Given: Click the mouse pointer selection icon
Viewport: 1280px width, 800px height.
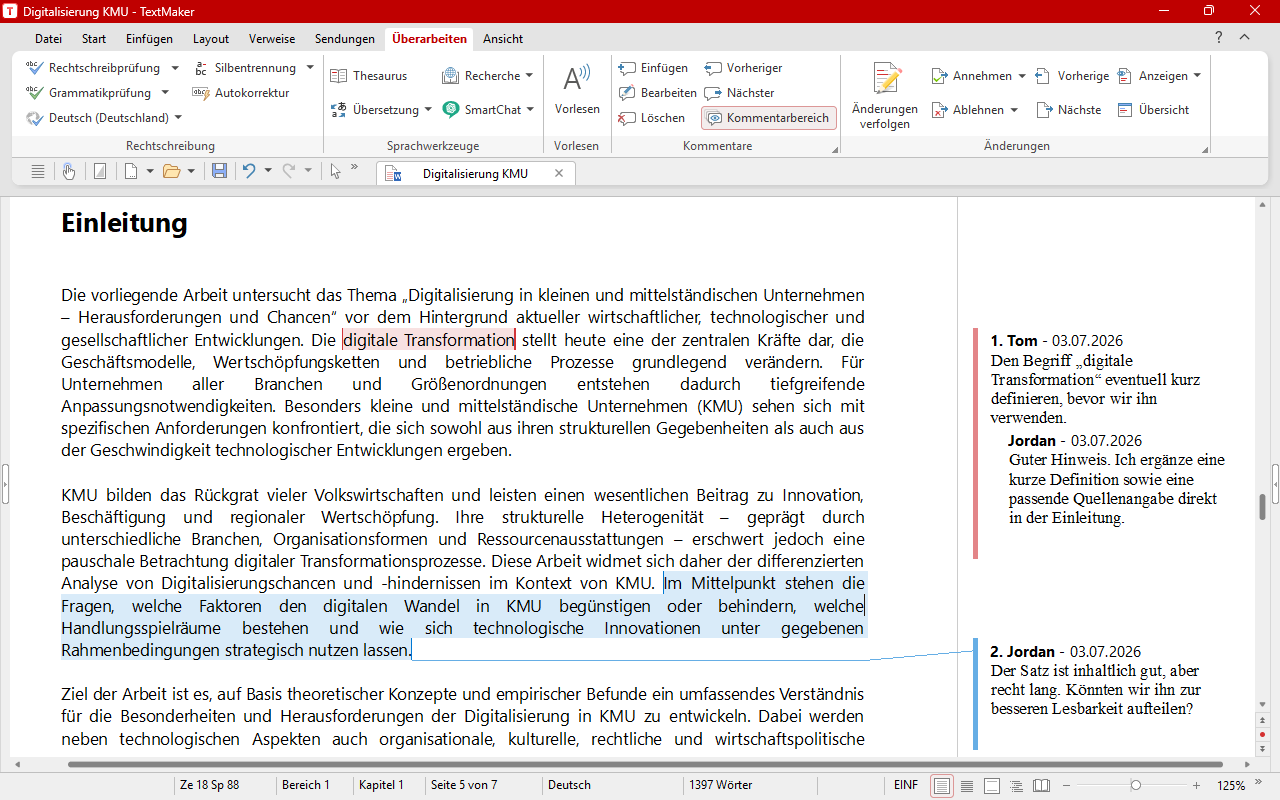Looking at the screenshot, I should point(335,171).
